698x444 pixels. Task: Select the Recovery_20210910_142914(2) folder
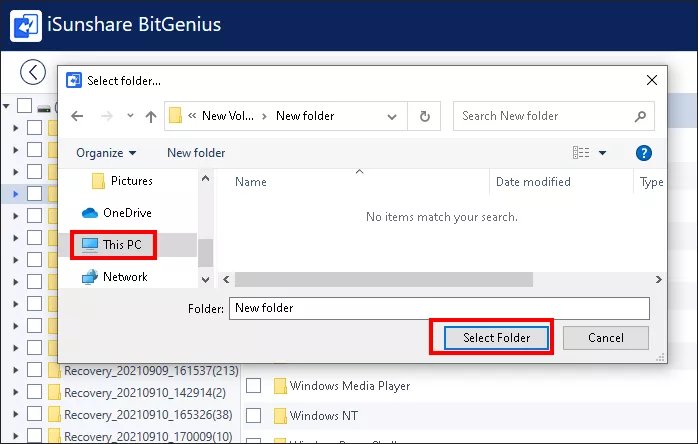point(145,392)
